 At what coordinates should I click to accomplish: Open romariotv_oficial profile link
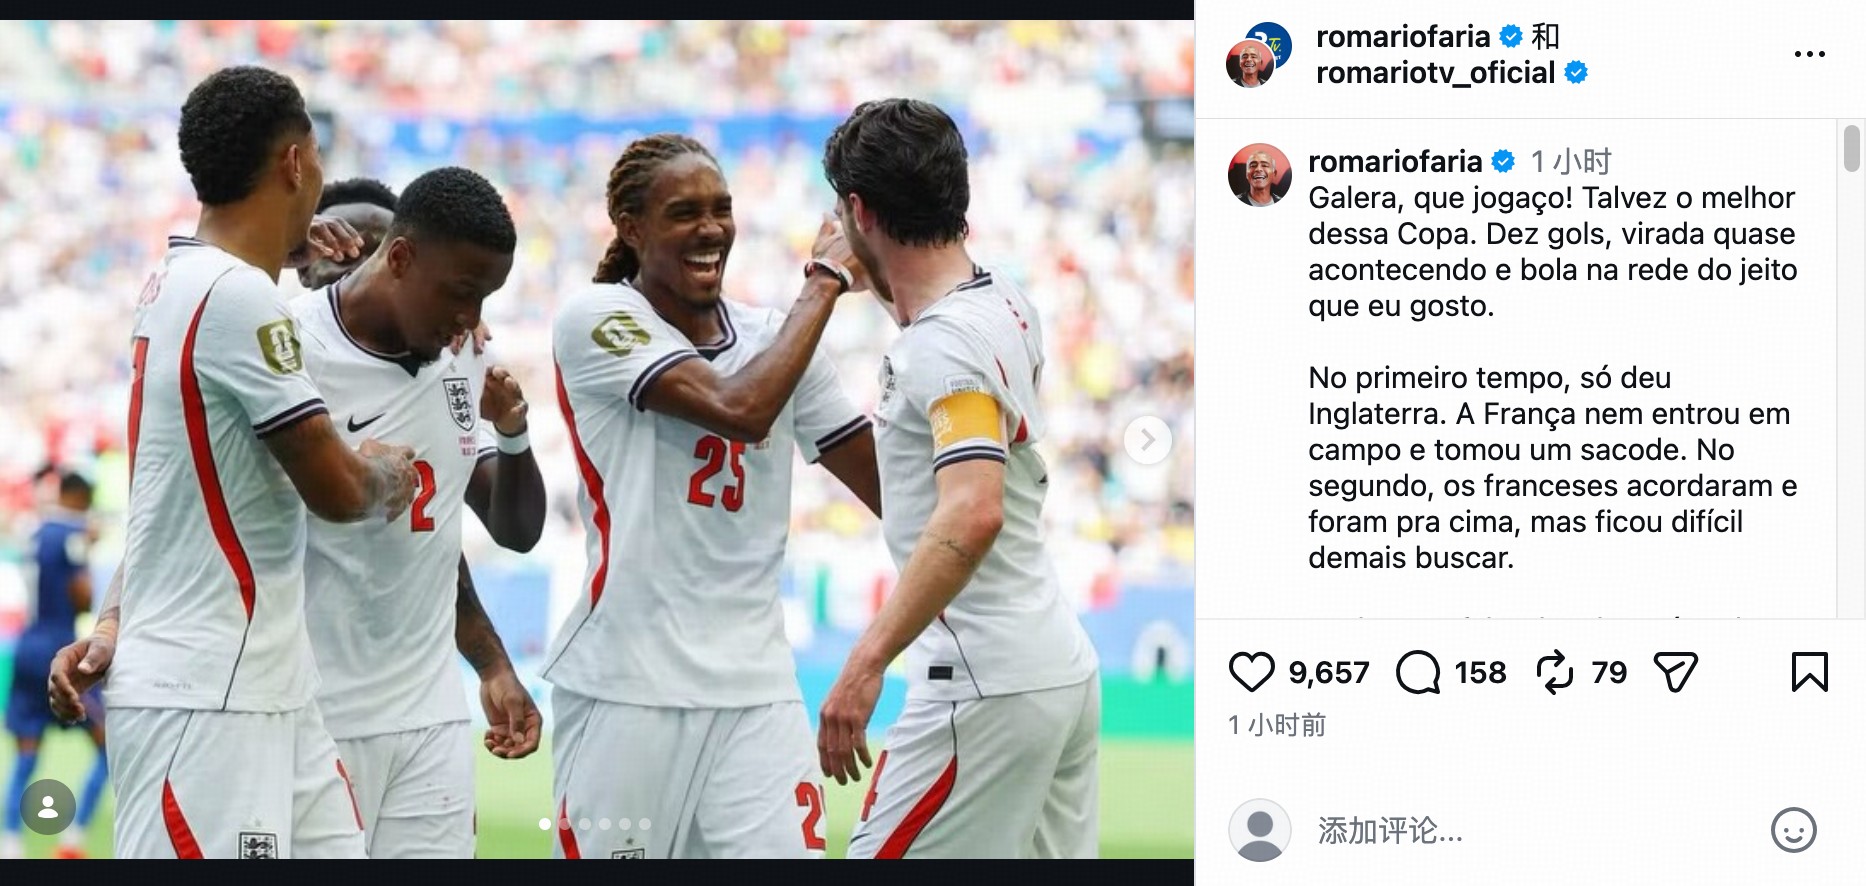pyautogui.click(x=1435, y=73)
